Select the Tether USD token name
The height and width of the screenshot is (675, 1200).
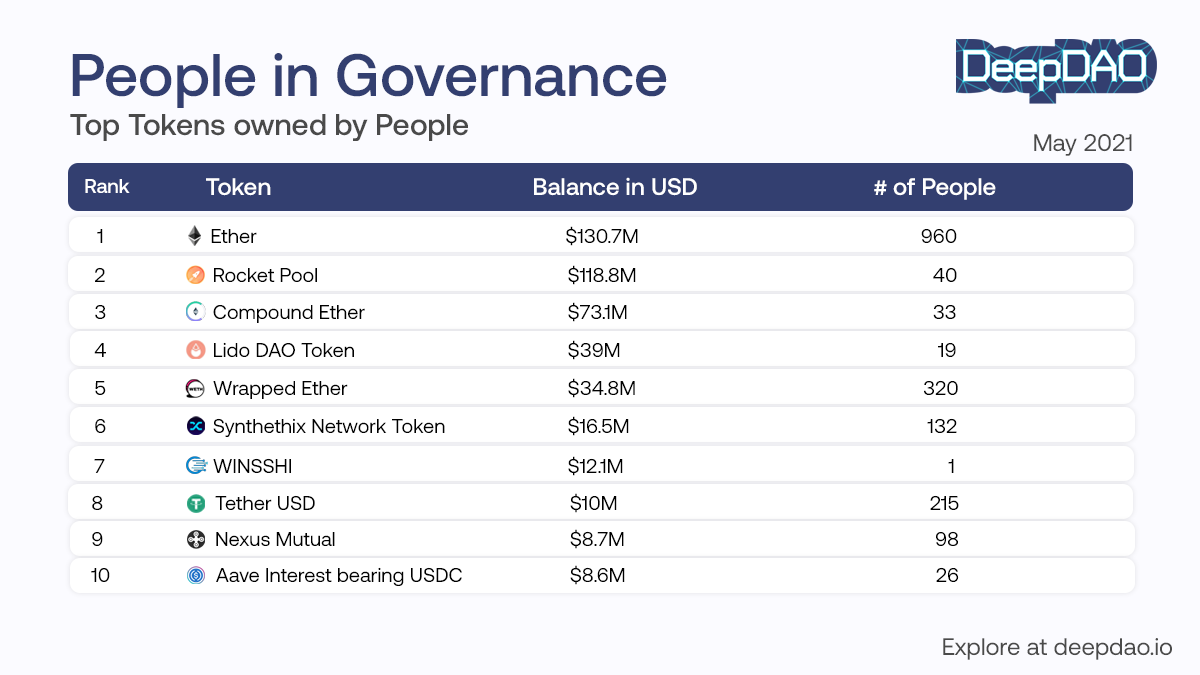pos(265,503)
